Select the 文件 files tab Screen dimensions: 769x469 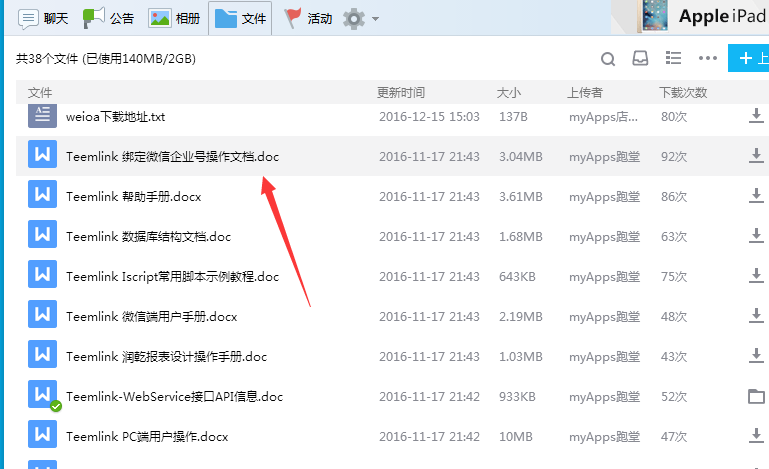240,19
